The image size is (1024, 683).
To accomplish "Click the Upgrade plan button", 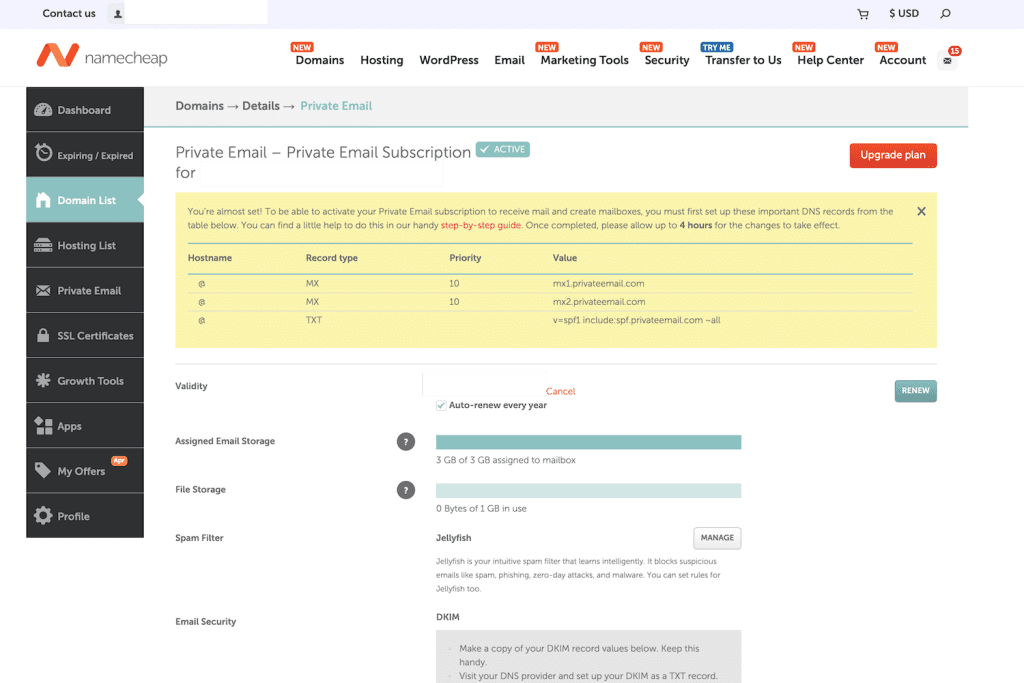I will (x=893, y=155).
